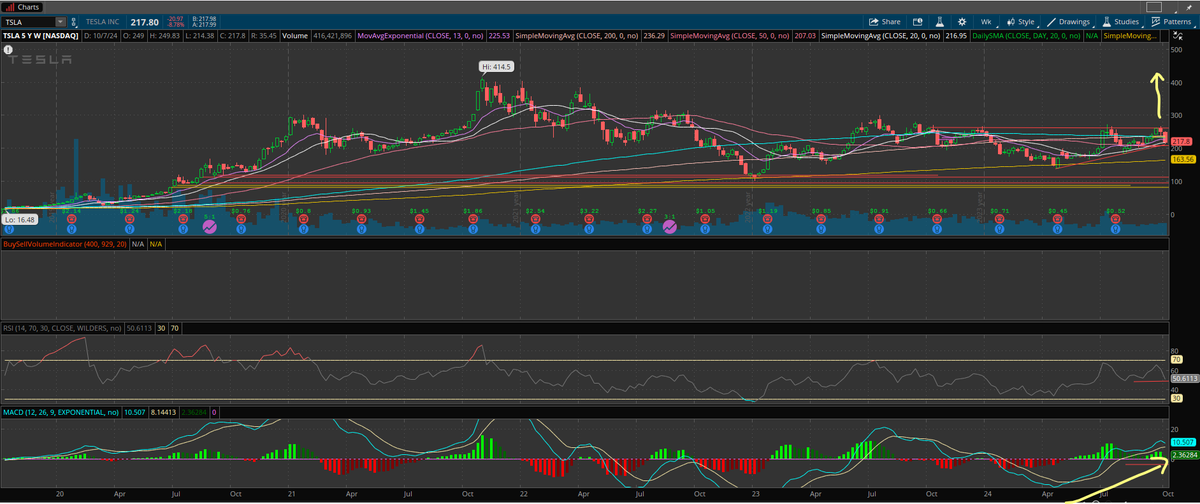
Task: Click the TESLA INC company name
Action: pyautogui.click(x=103, y=22)
